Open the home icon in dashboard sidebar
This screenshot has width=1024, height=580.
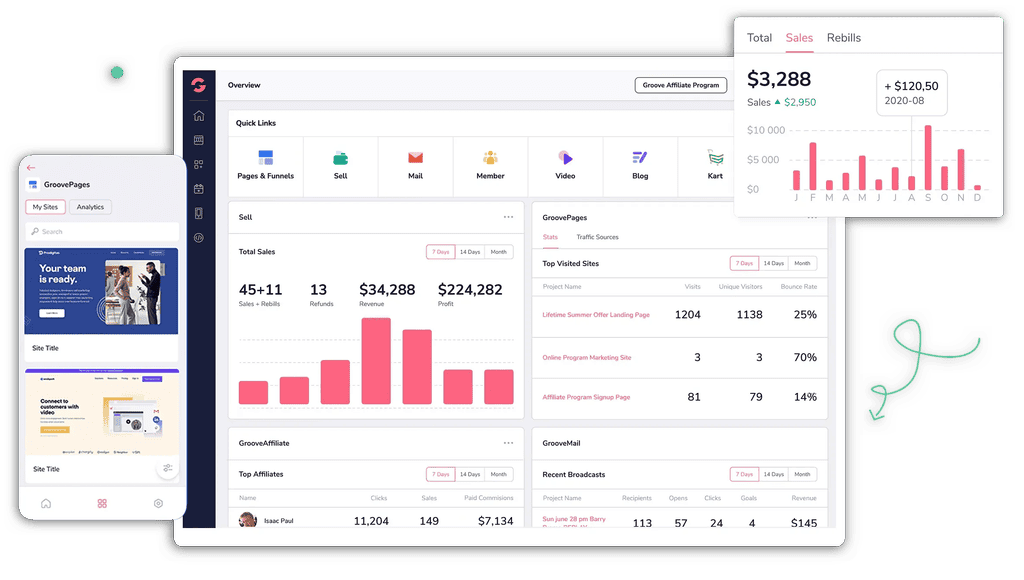click(x=199, y=116)
